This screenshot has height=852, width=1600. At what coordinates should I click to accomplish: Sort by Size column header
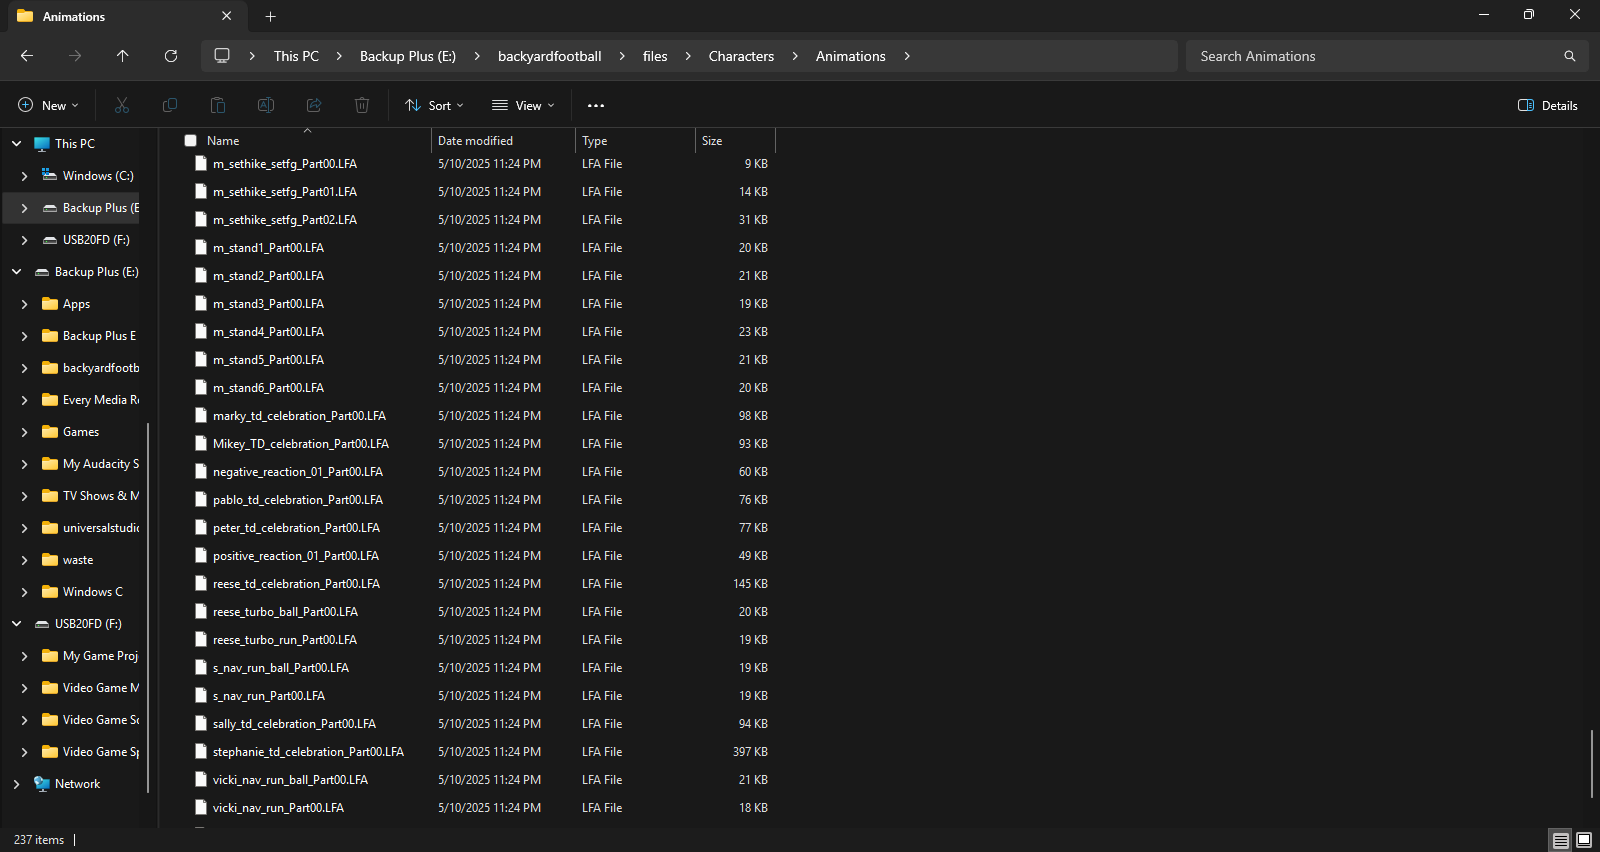coord(735,141)
